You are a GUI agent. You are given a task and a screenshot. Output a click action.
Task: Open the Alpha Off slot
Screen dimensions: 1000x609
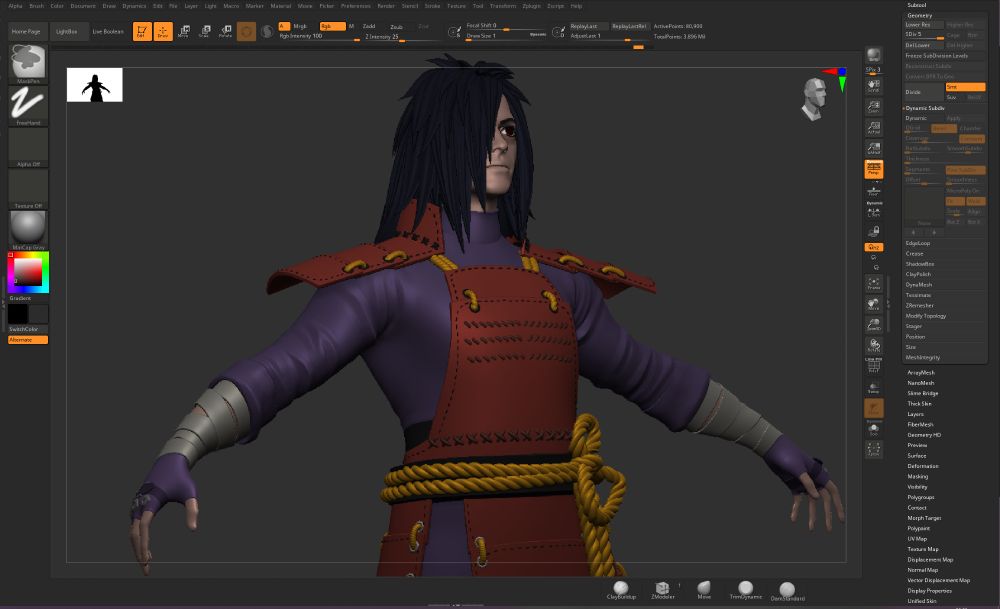(x=28, y=147)
